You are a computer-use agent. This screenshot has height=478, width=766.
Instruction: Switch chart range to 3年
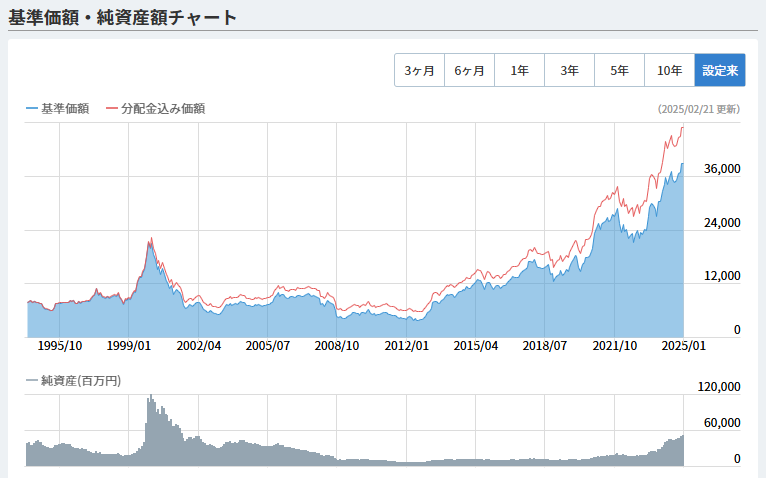tap(570, 70)
